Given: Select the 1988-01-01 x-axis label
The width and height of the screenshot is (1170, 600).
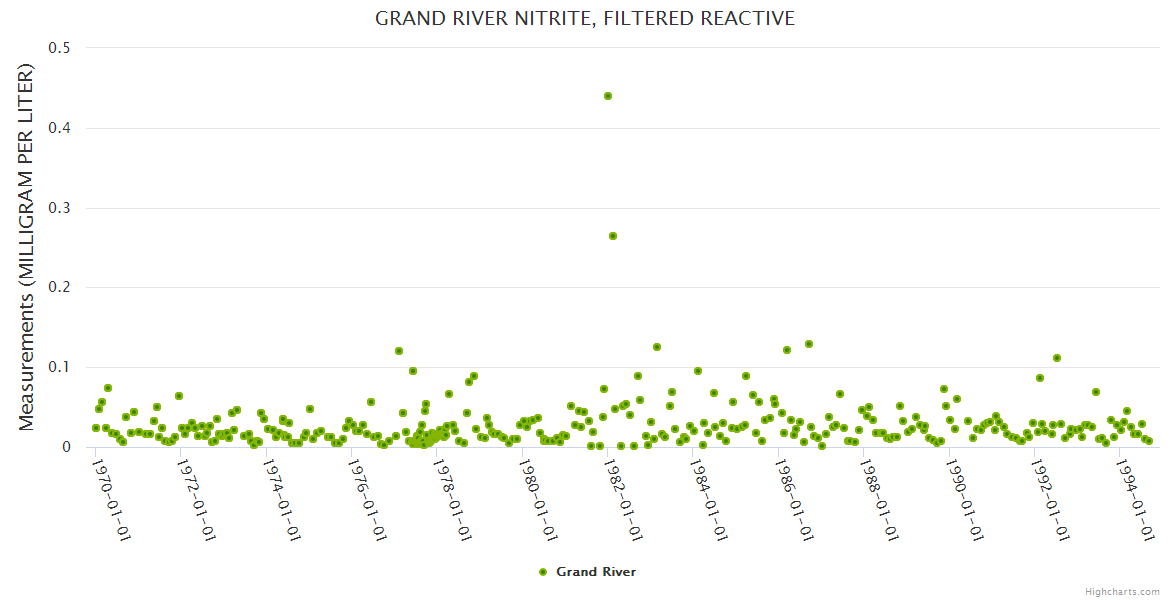Looking at the screenshot, I should (x=878, y=498).
